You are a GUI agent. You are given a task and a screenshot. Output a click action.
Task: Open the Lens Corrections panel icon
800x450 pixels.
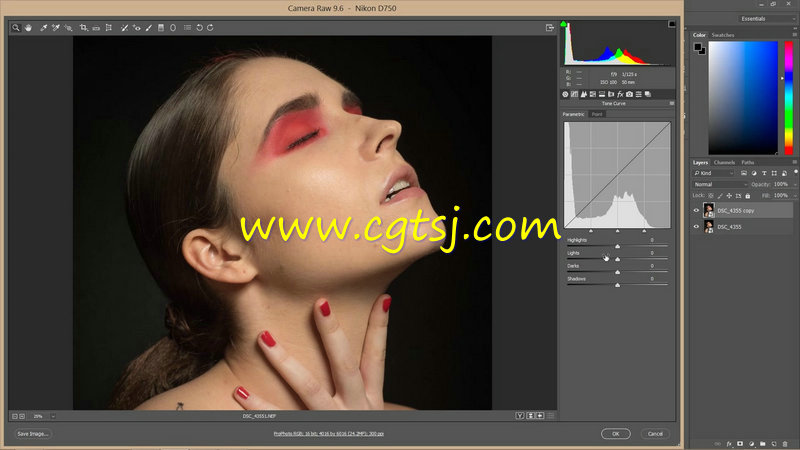click(x=611, y=94)
